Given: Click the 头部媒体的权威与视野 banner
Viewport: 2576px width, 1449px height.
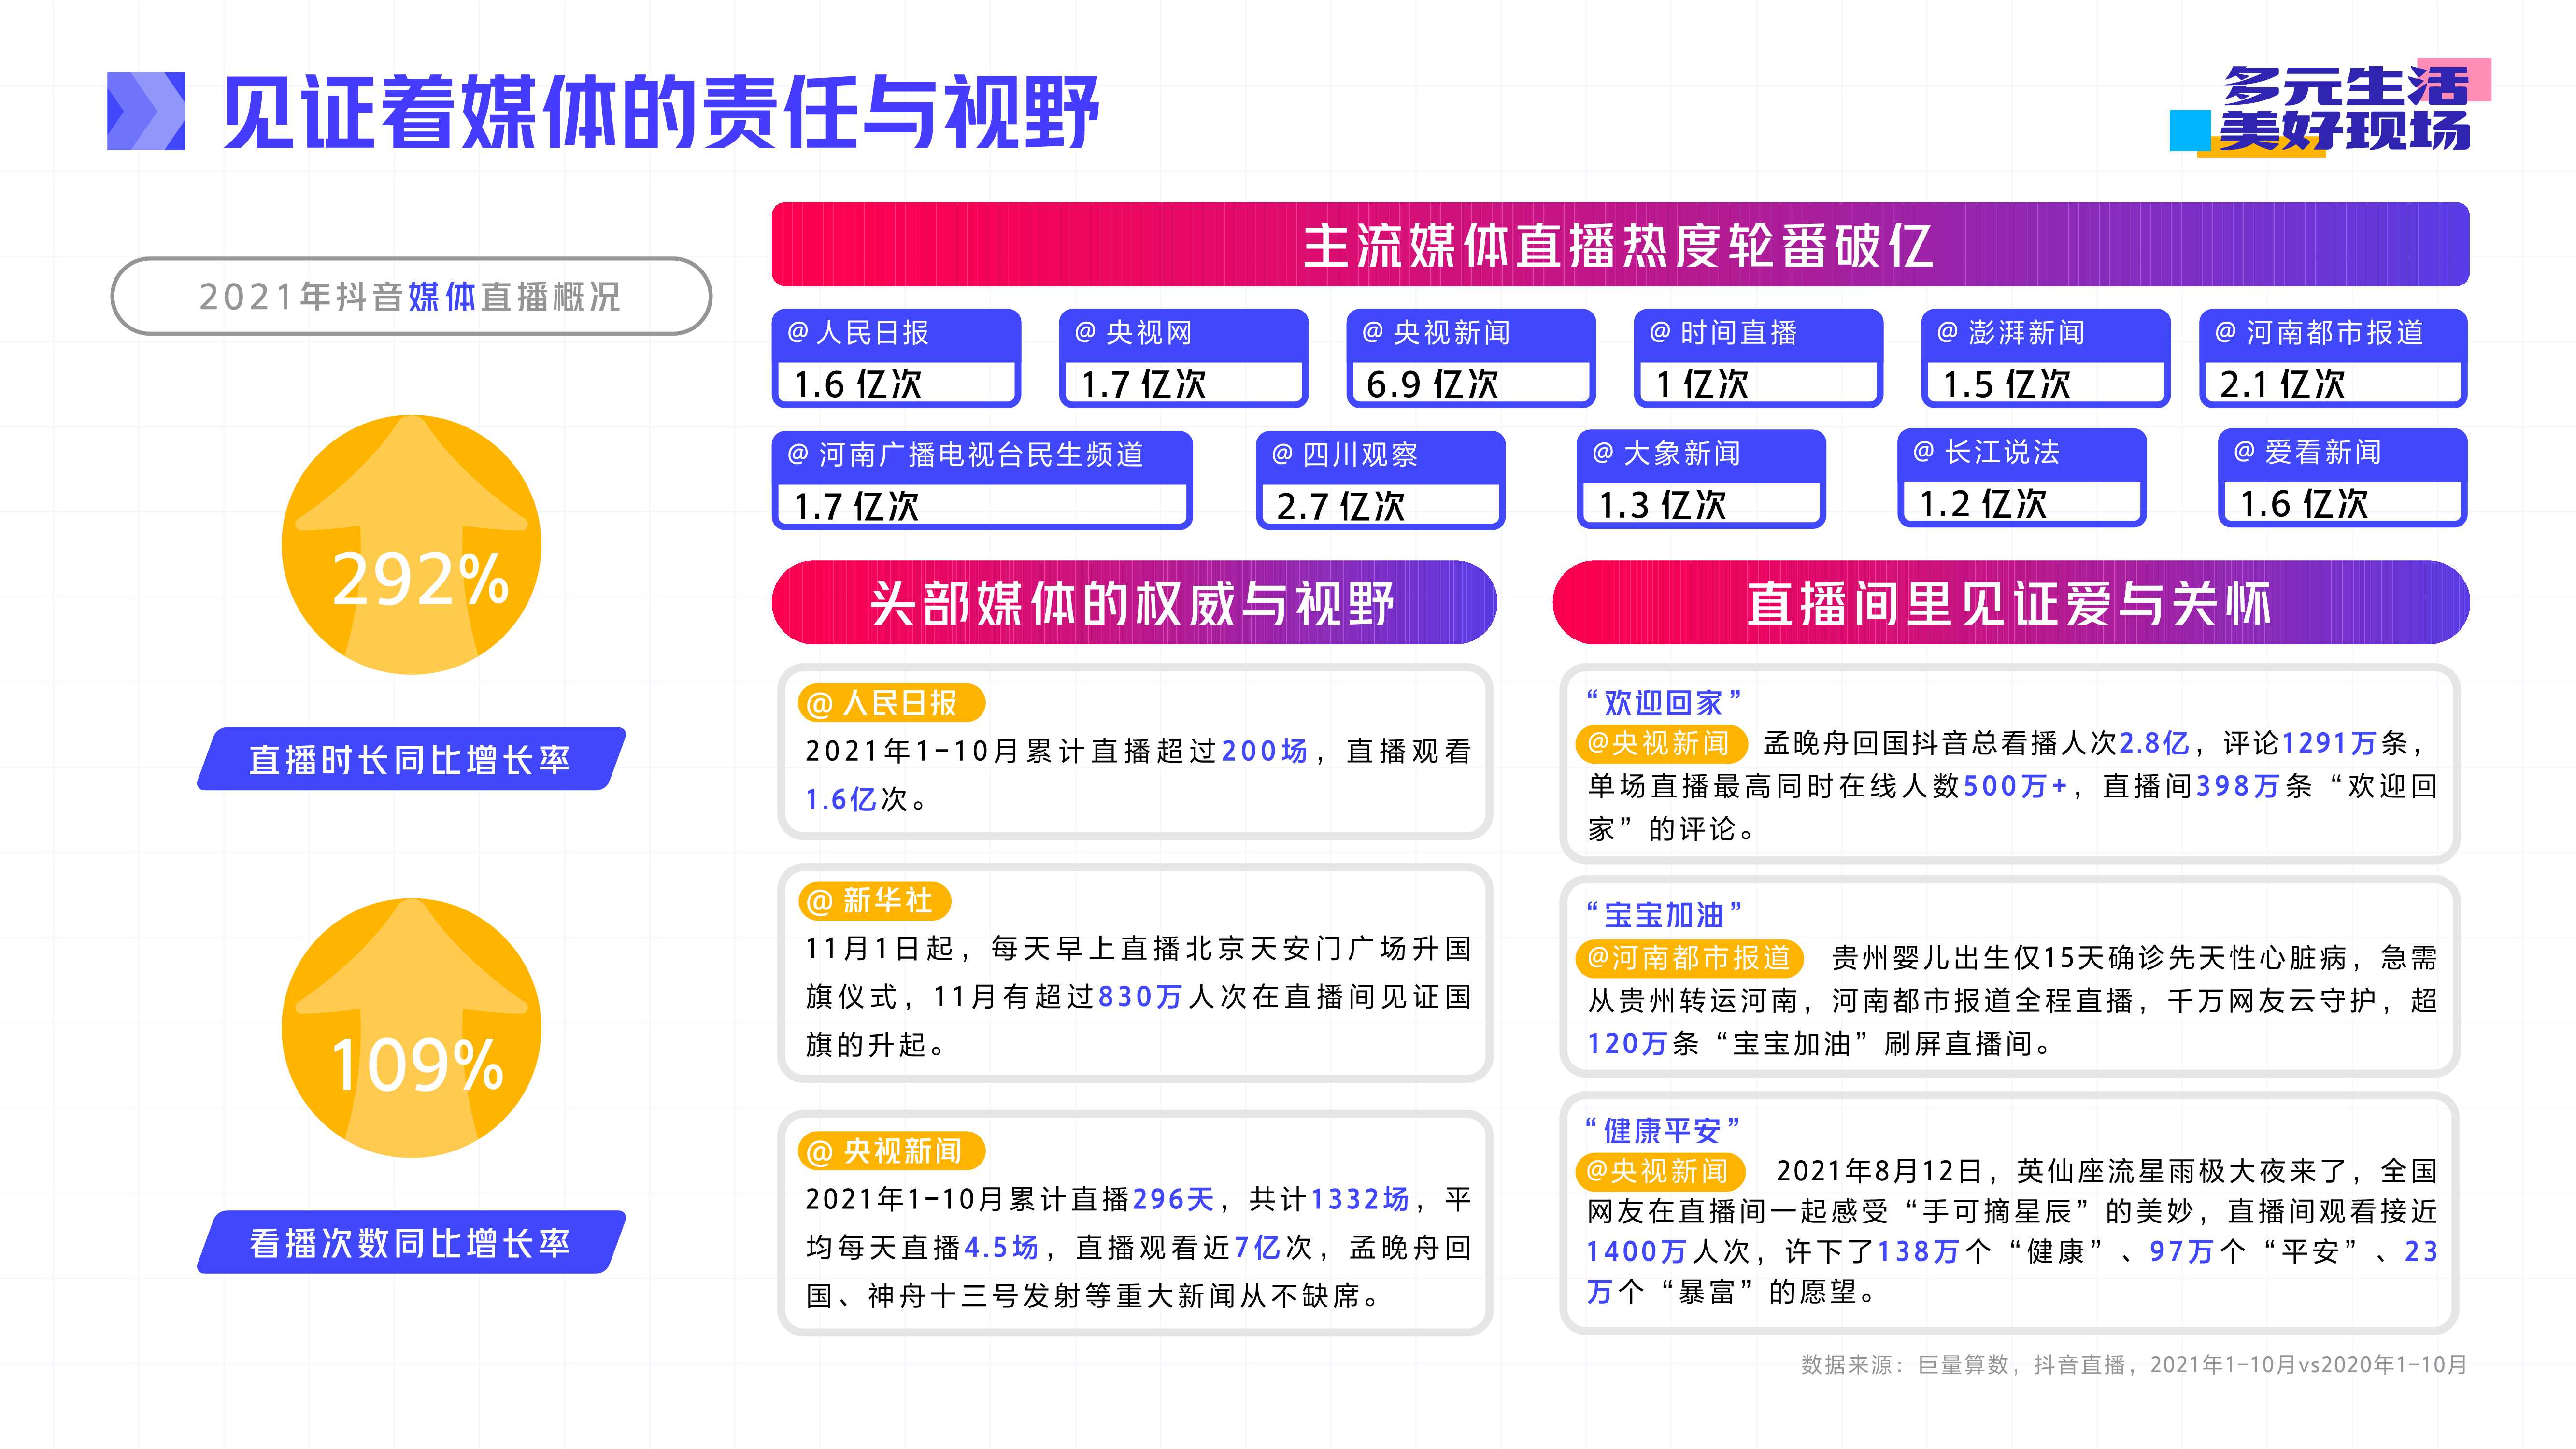Looking at the screenshot, I should pos(1134,602).
